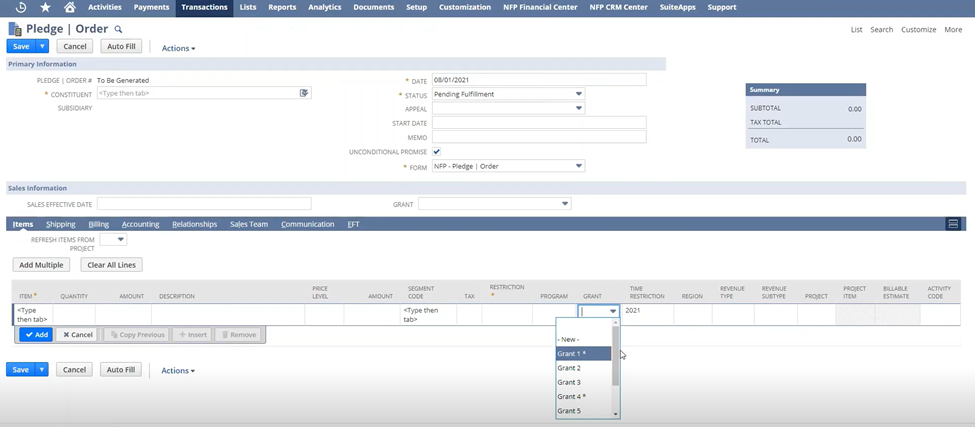This screenshot has height=427, width=975.
Task: Toggle the subtab layout icon
Action: [953, 224]
